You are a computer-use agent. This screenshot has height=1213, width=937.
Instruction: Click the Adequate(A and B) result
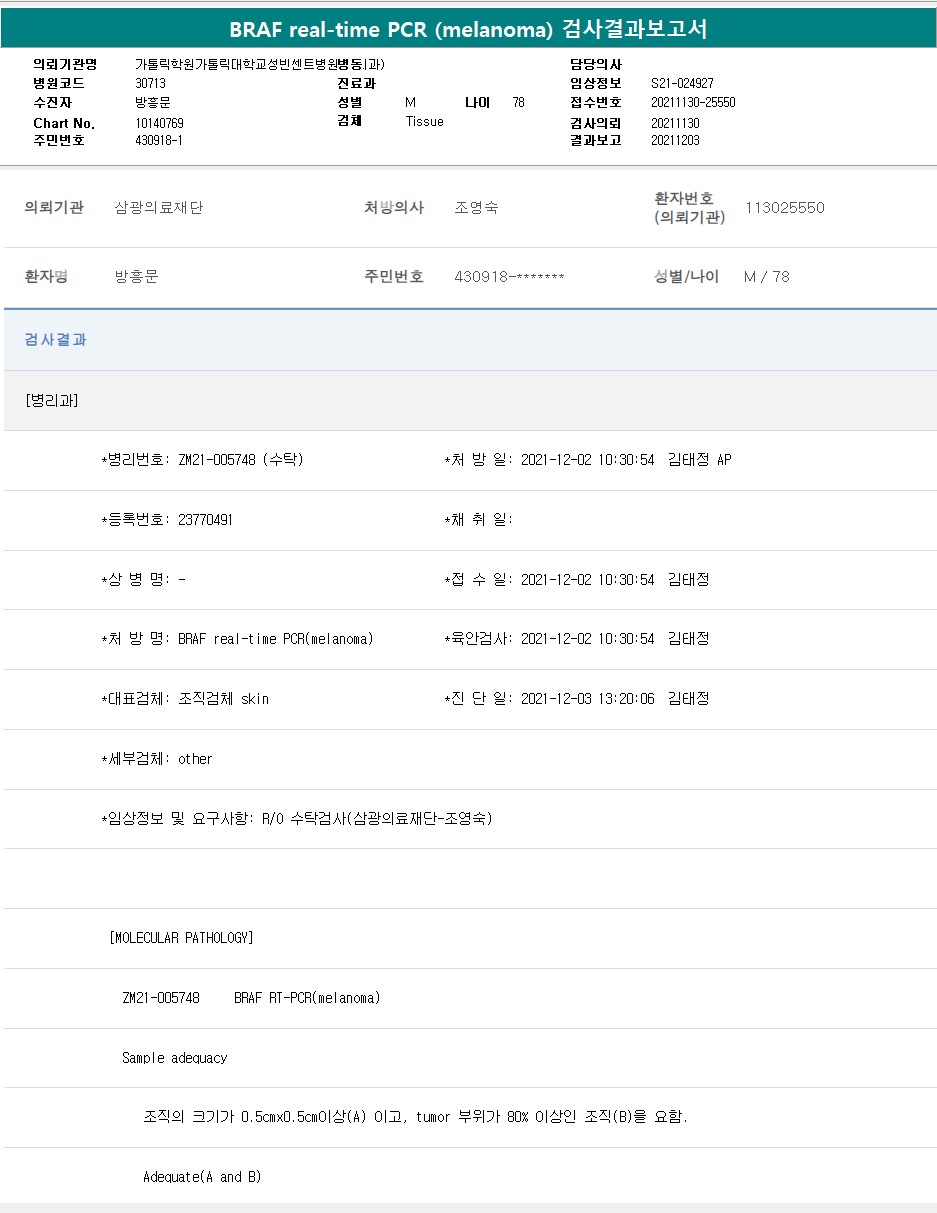[203, 1177]
